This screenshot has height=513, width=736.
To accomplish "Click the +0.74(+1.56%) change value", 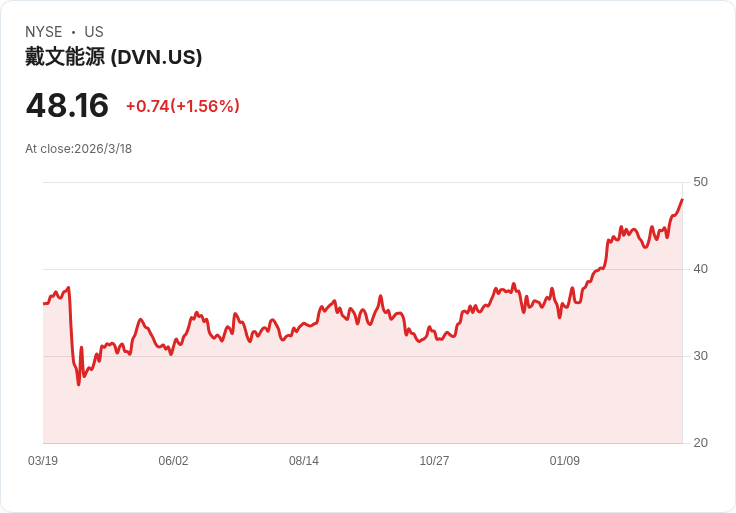I will pyautogui.click(x=183, y=106).
